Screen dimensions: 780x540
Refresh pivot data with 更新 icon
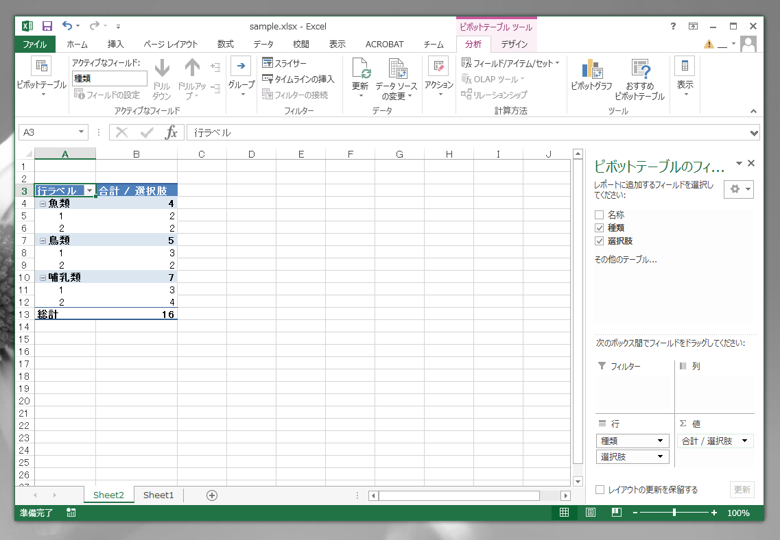click(x=361, y=68)
